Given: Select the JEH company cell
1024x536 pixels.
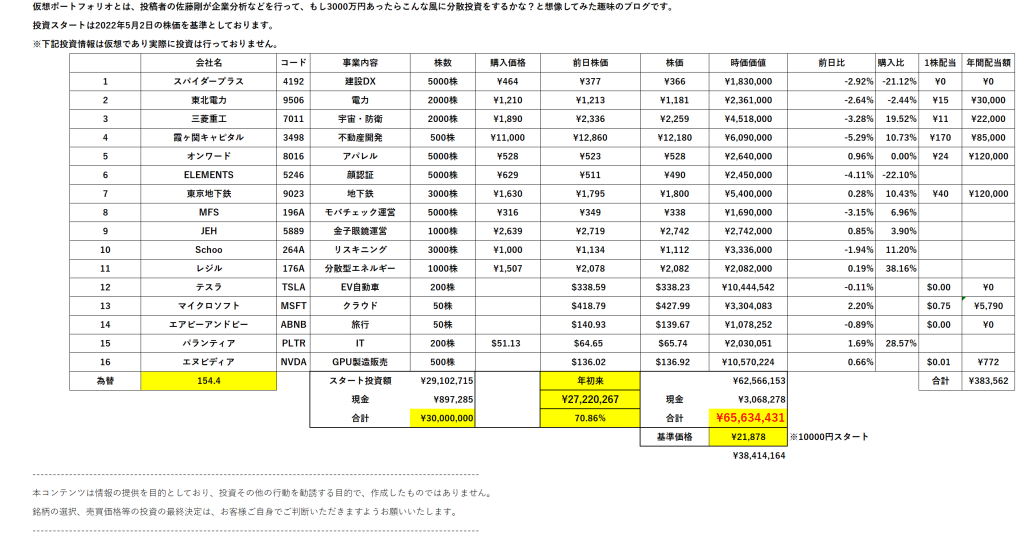Looking at the screenshot, I should [x=208, y=231].
